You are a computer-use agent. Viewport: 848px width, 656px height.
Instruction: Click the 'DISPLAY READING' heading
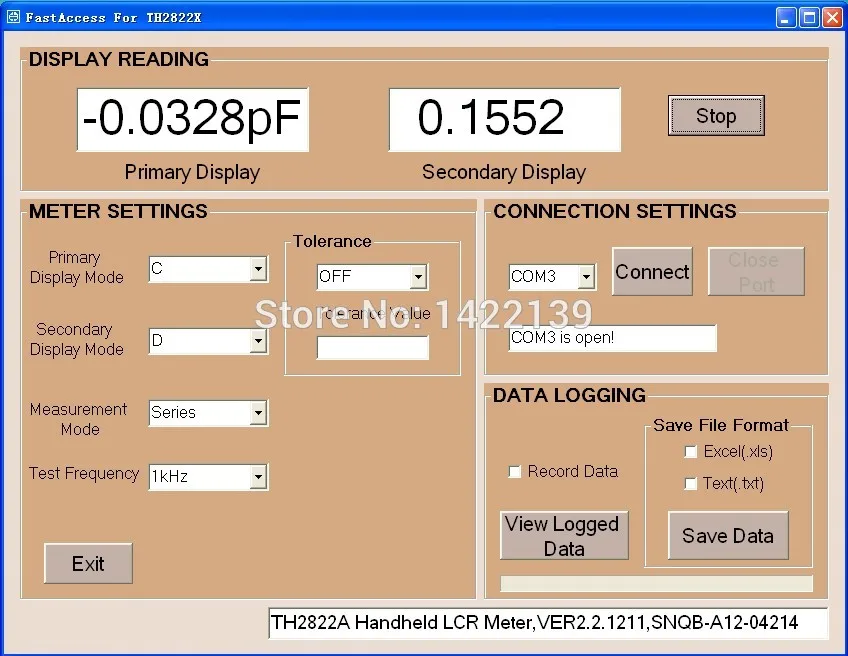119,59
